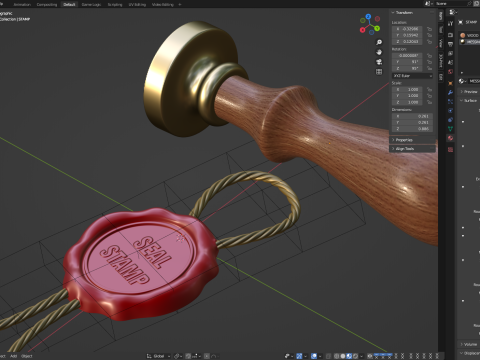Open the Texture properties tab icon
This screenshot has height=360, width=480.
coord(450,149)
